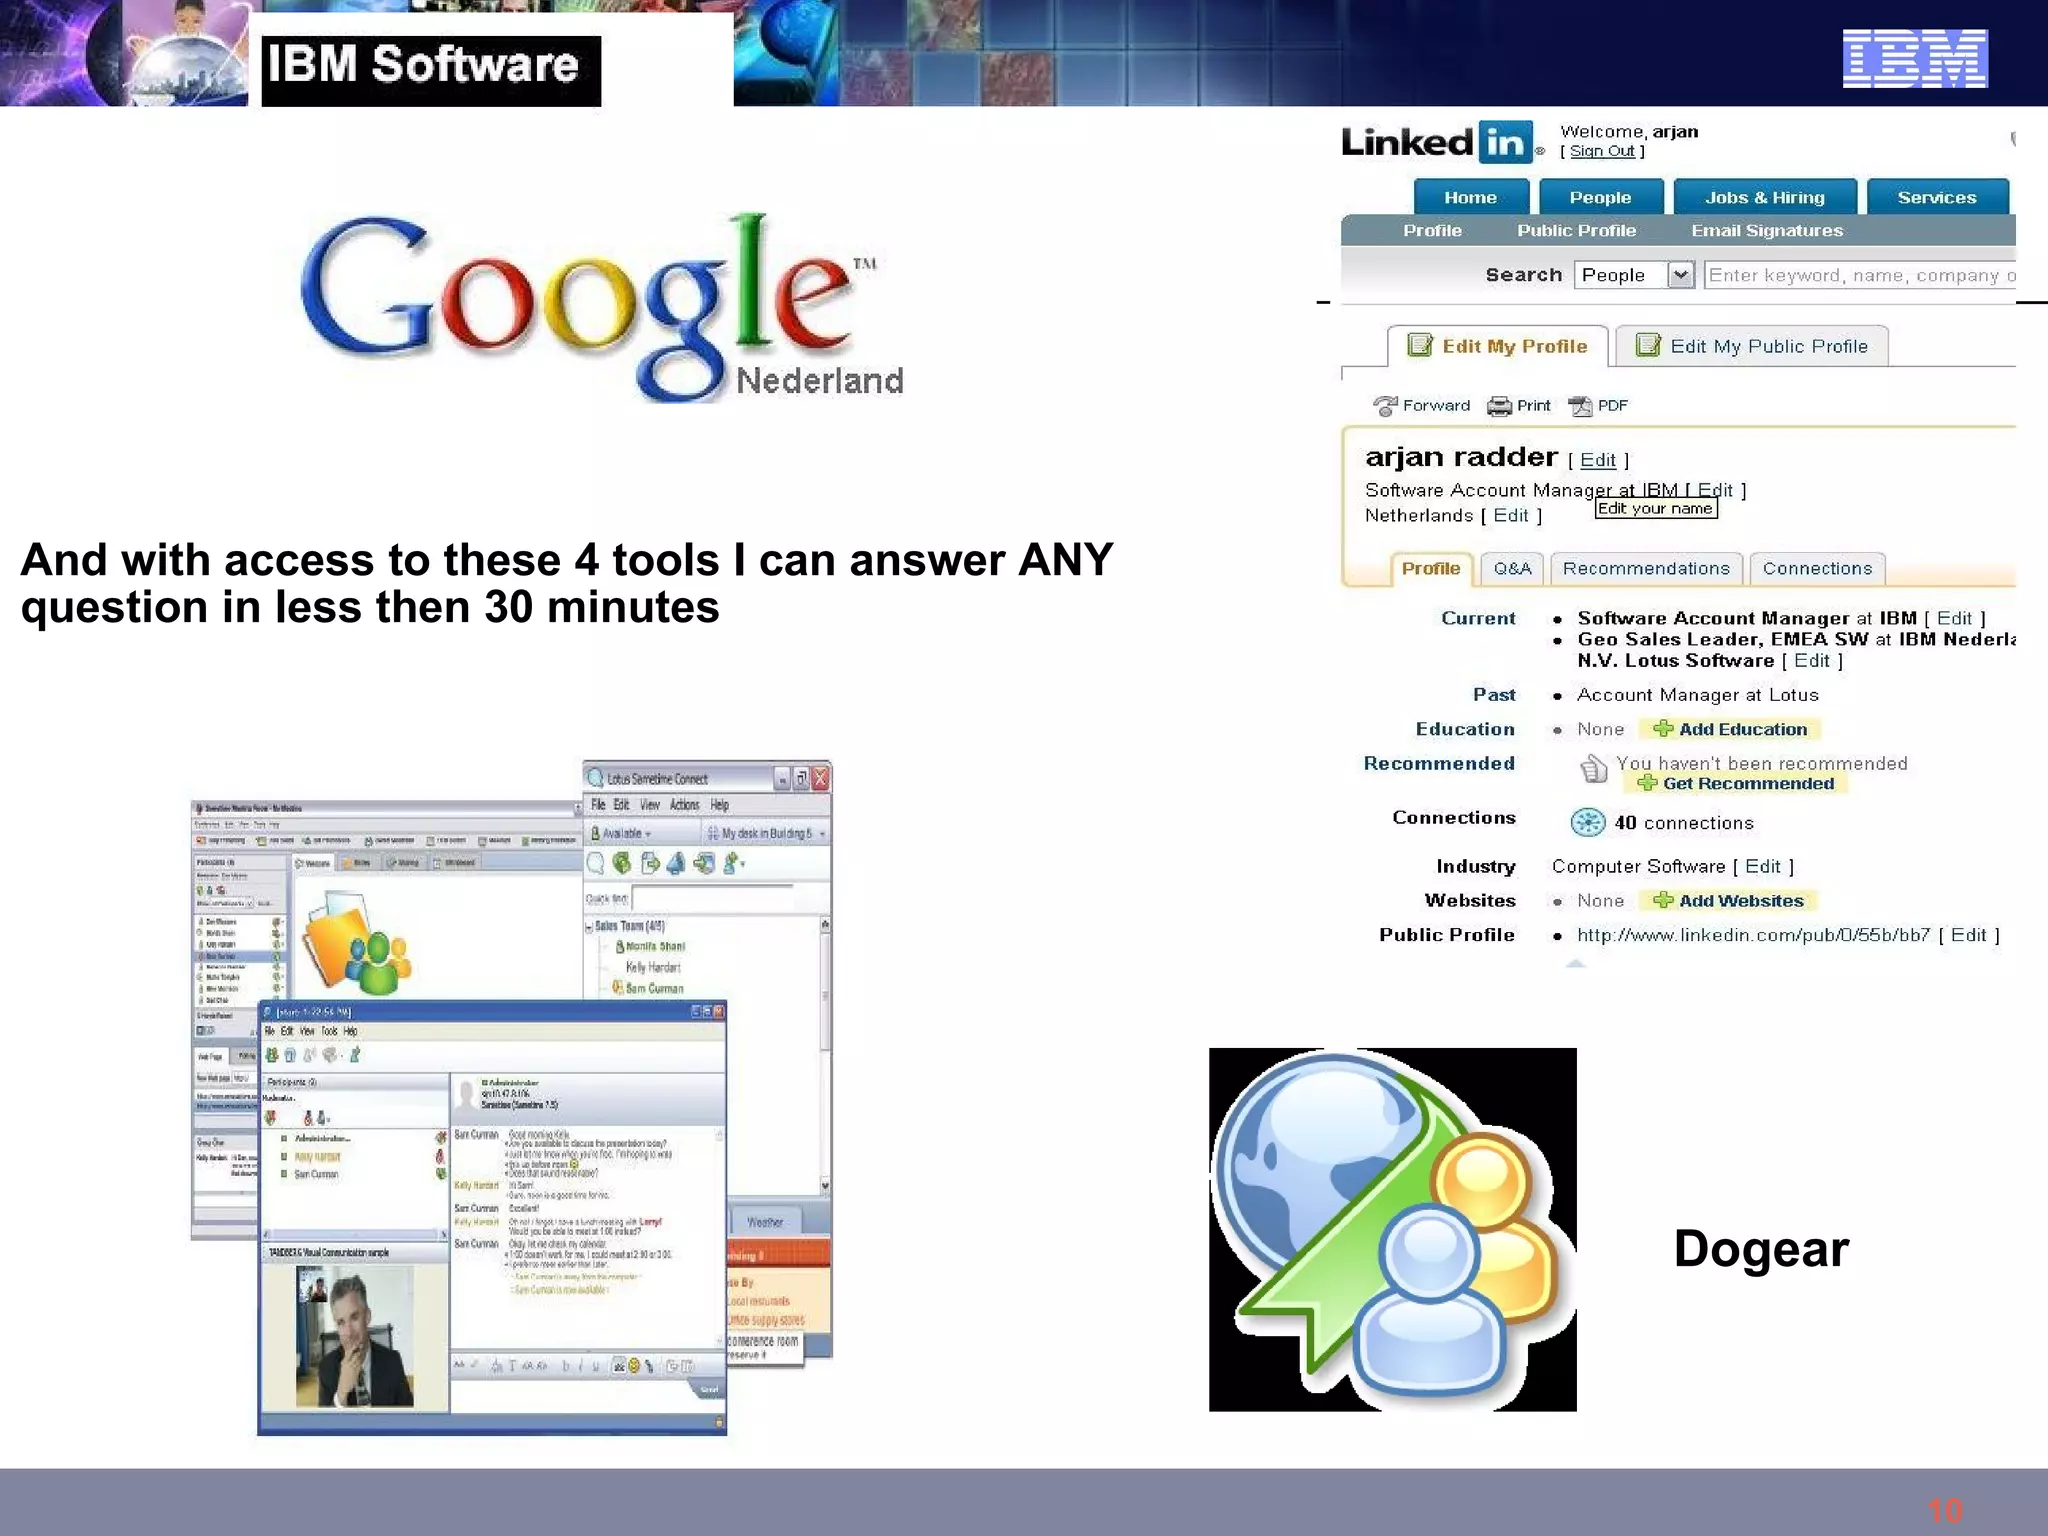Open the Actions menu in Sametime Connect

pos(684,805)
